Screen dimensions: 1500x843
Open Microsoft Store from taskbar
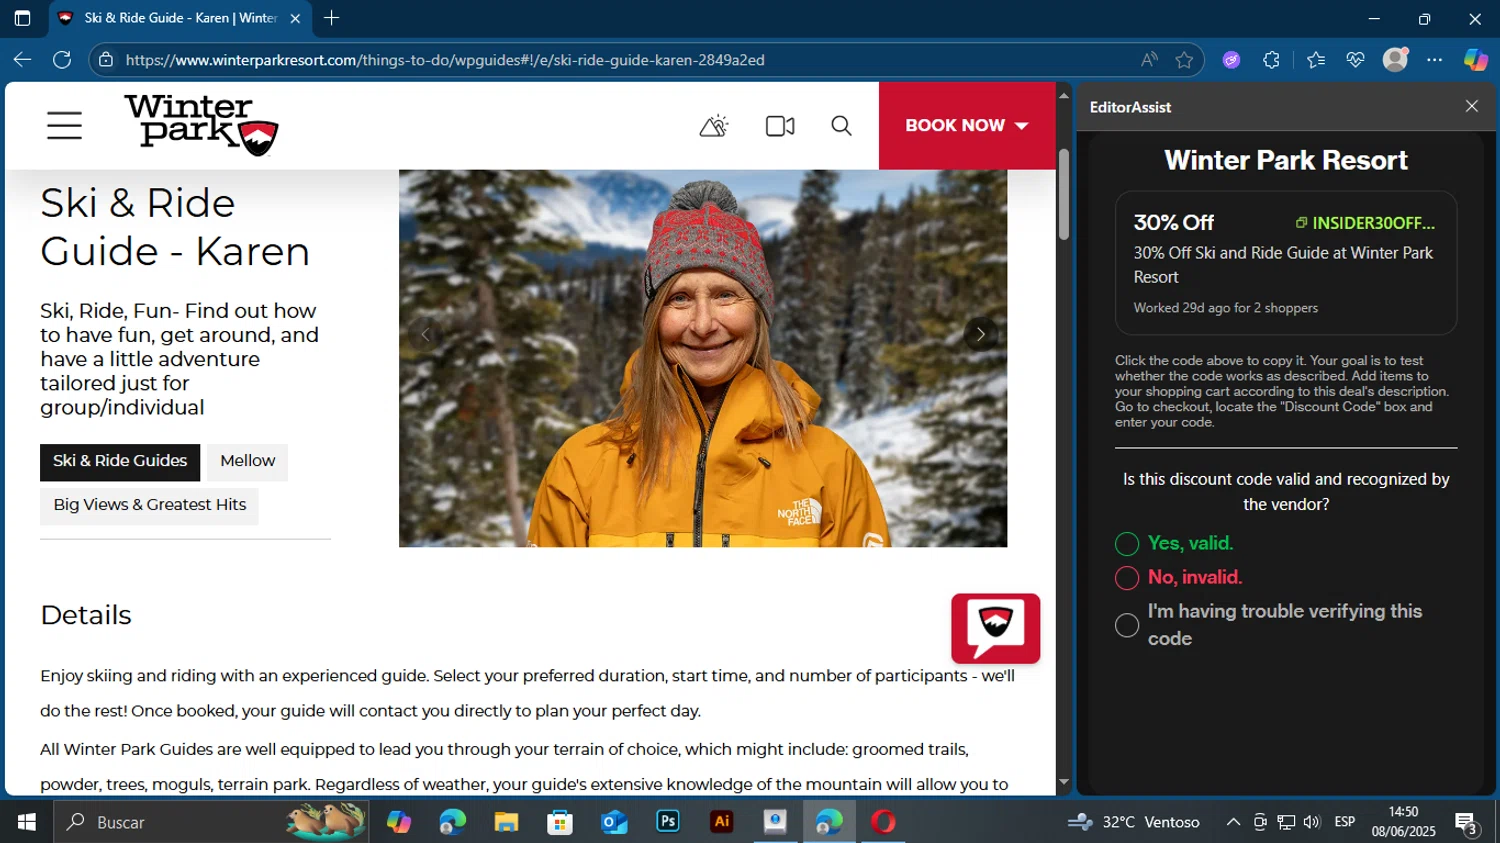coord(560,822)
